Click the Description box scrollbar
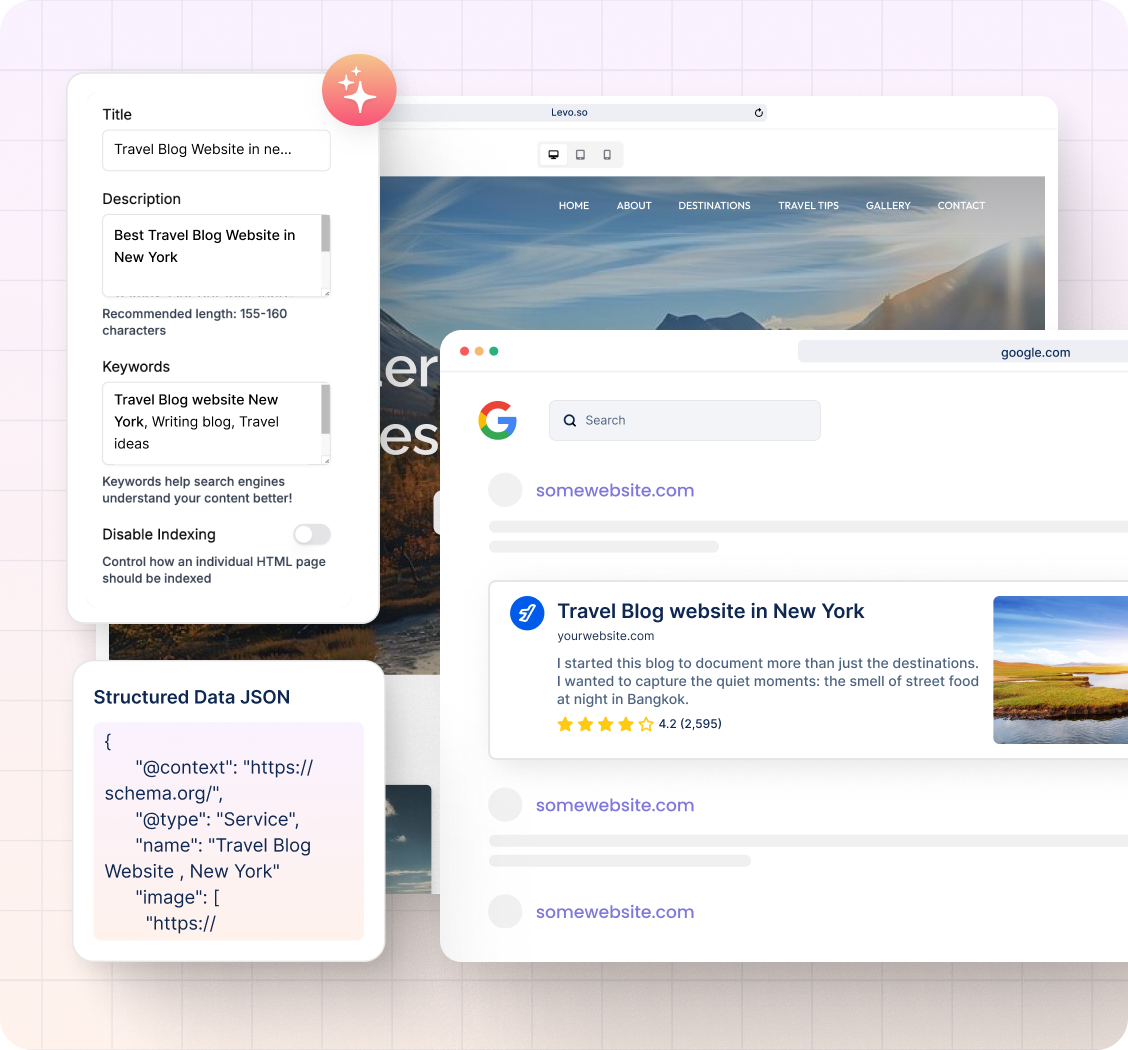 [325, 235]
